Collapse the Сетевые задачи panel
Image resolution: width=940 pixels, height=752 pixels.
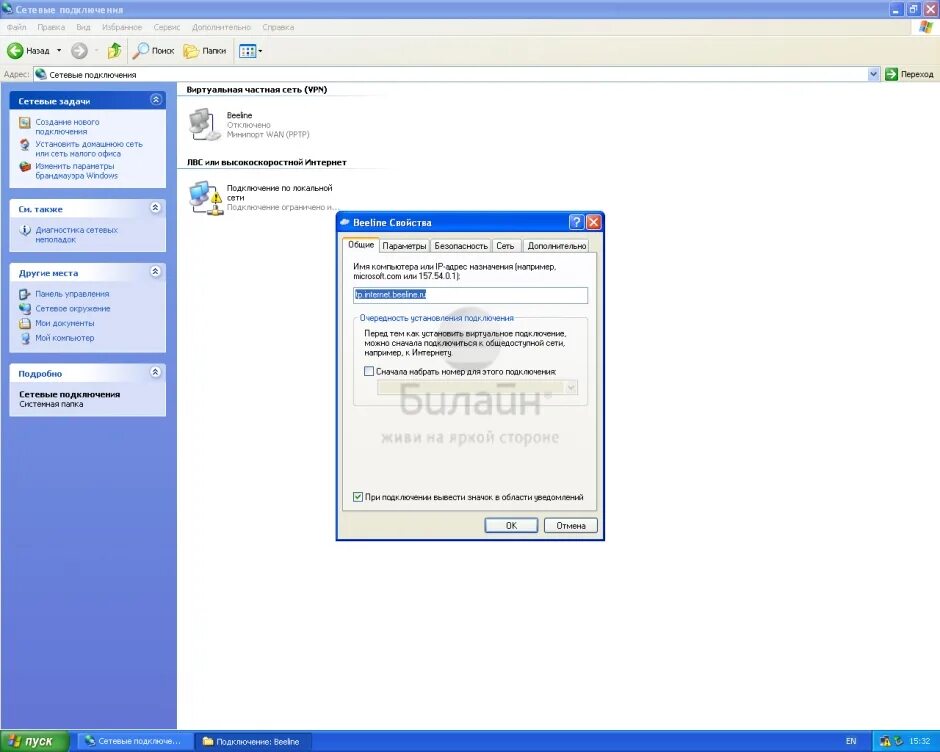[155, 100]
